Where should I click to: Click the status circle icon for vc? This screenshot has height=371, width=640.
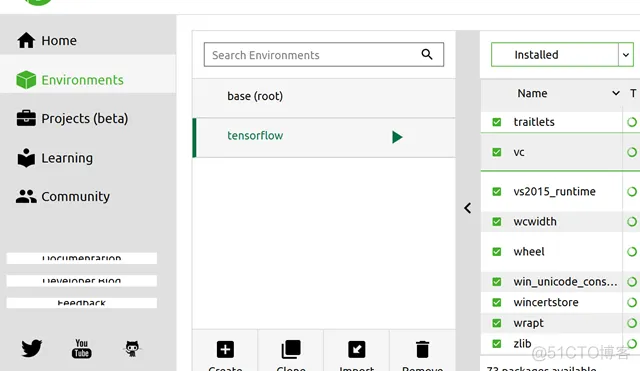click(x=632, y=152)
